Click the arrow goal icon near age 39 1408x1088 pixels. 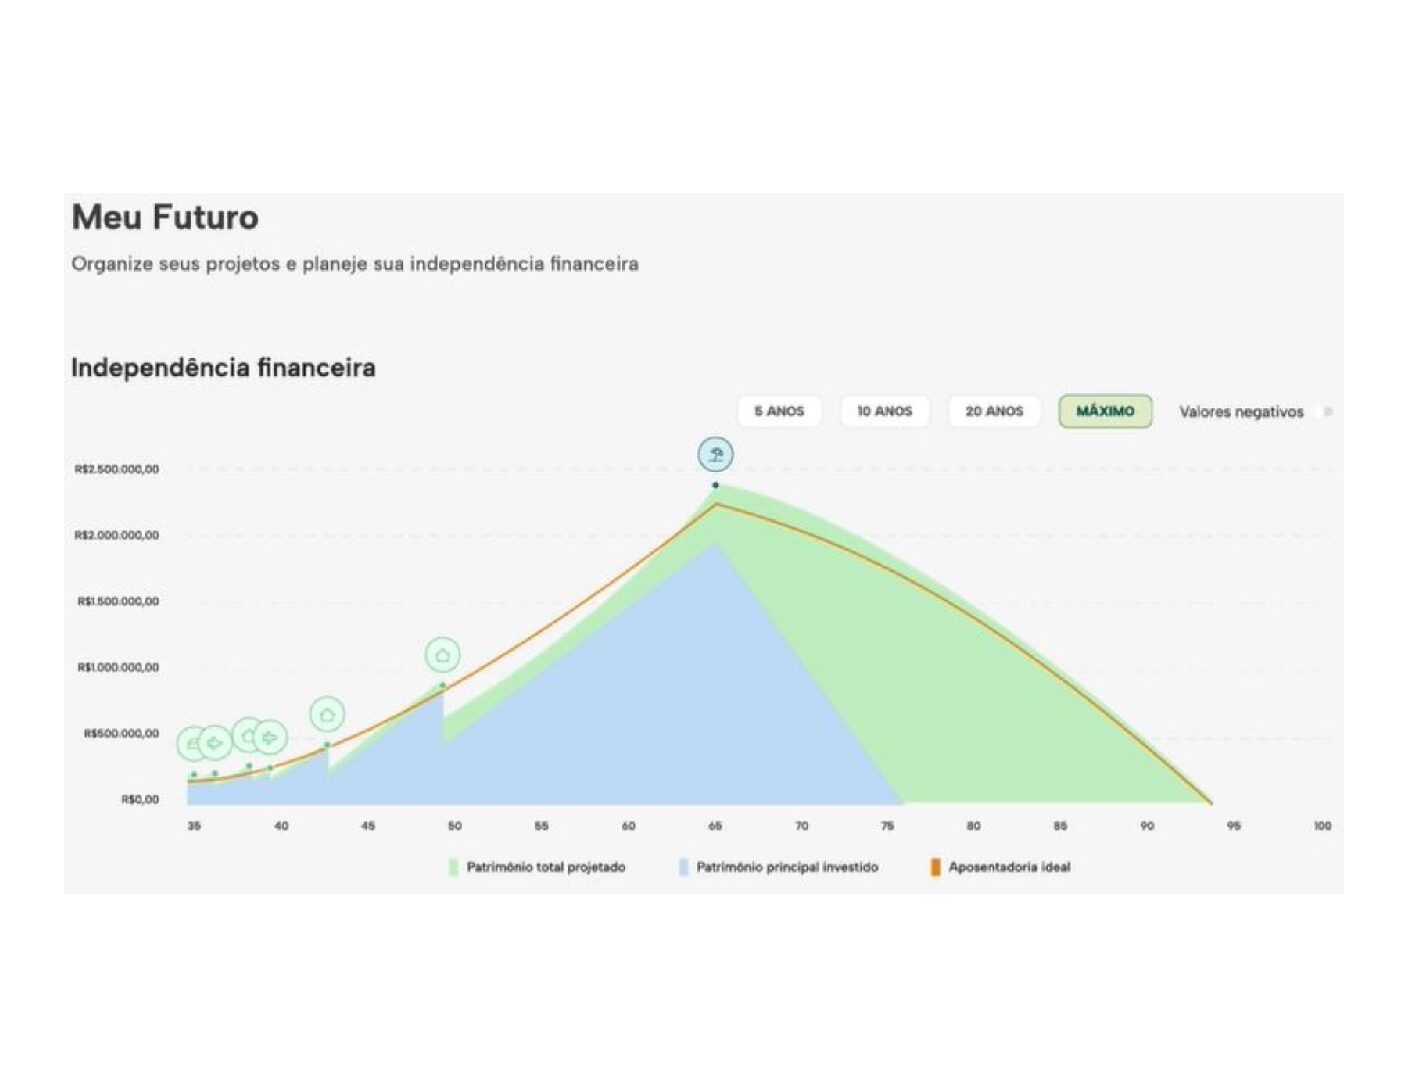(269, 738)
